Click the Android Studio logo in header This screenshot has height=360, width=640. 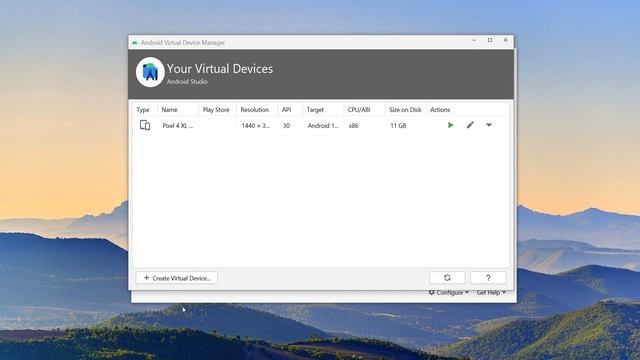(x=150, y=72)
